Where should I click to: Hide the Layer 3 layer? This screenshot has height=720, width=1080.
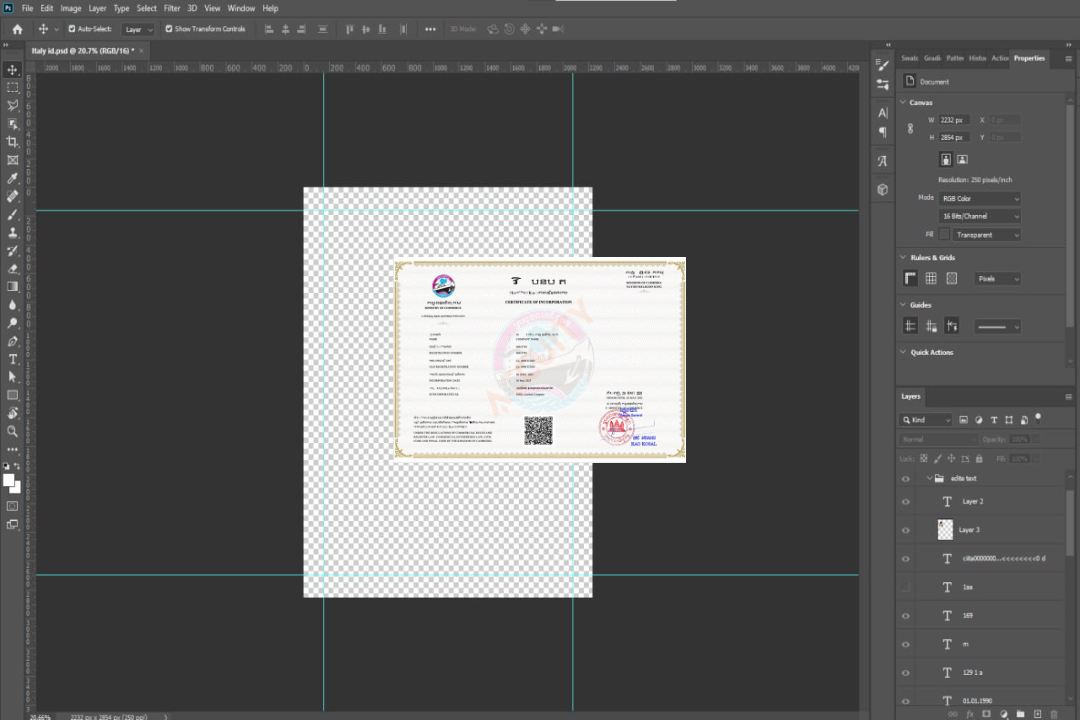[906, 530]
